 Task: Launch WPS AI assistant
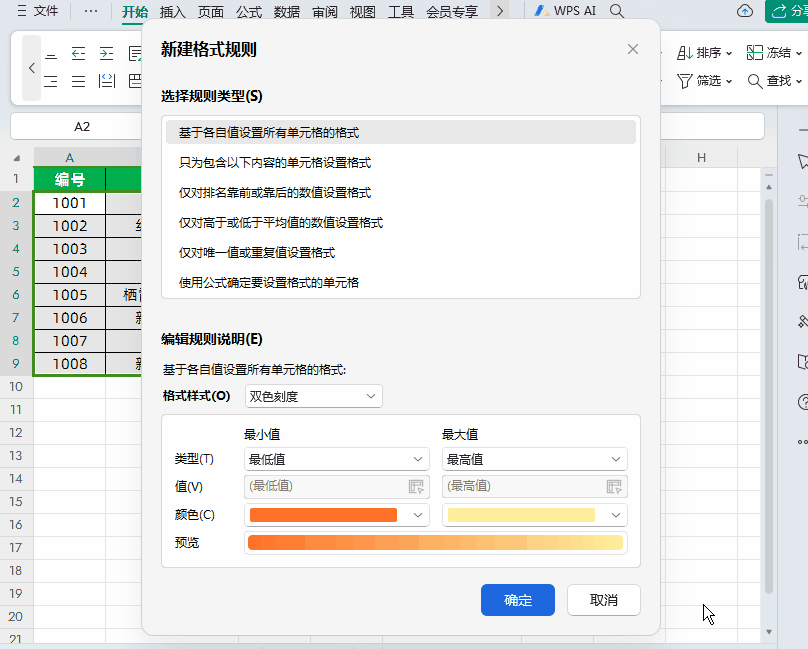pos(565,11)
